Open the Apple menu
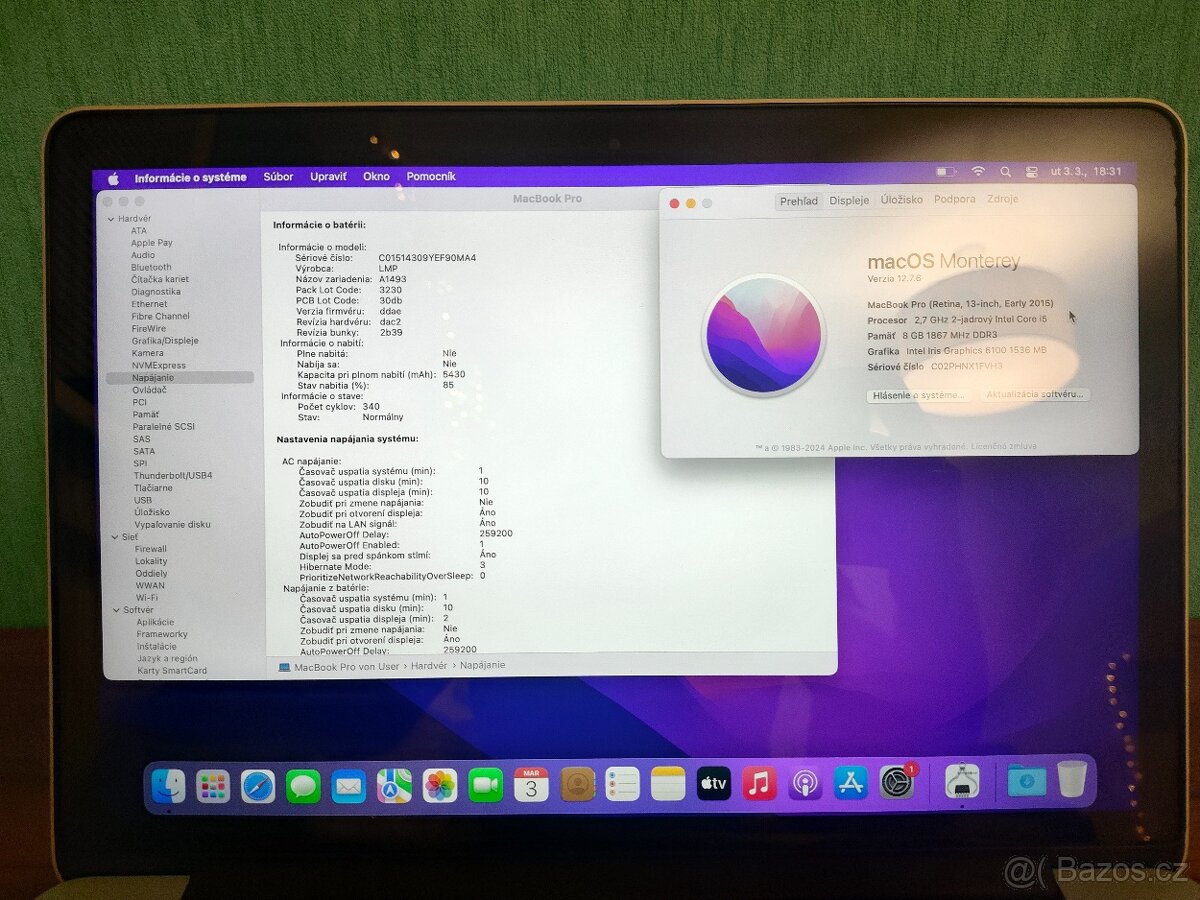This screenshot has width=1200, height=900. click(x=113, y=176)
